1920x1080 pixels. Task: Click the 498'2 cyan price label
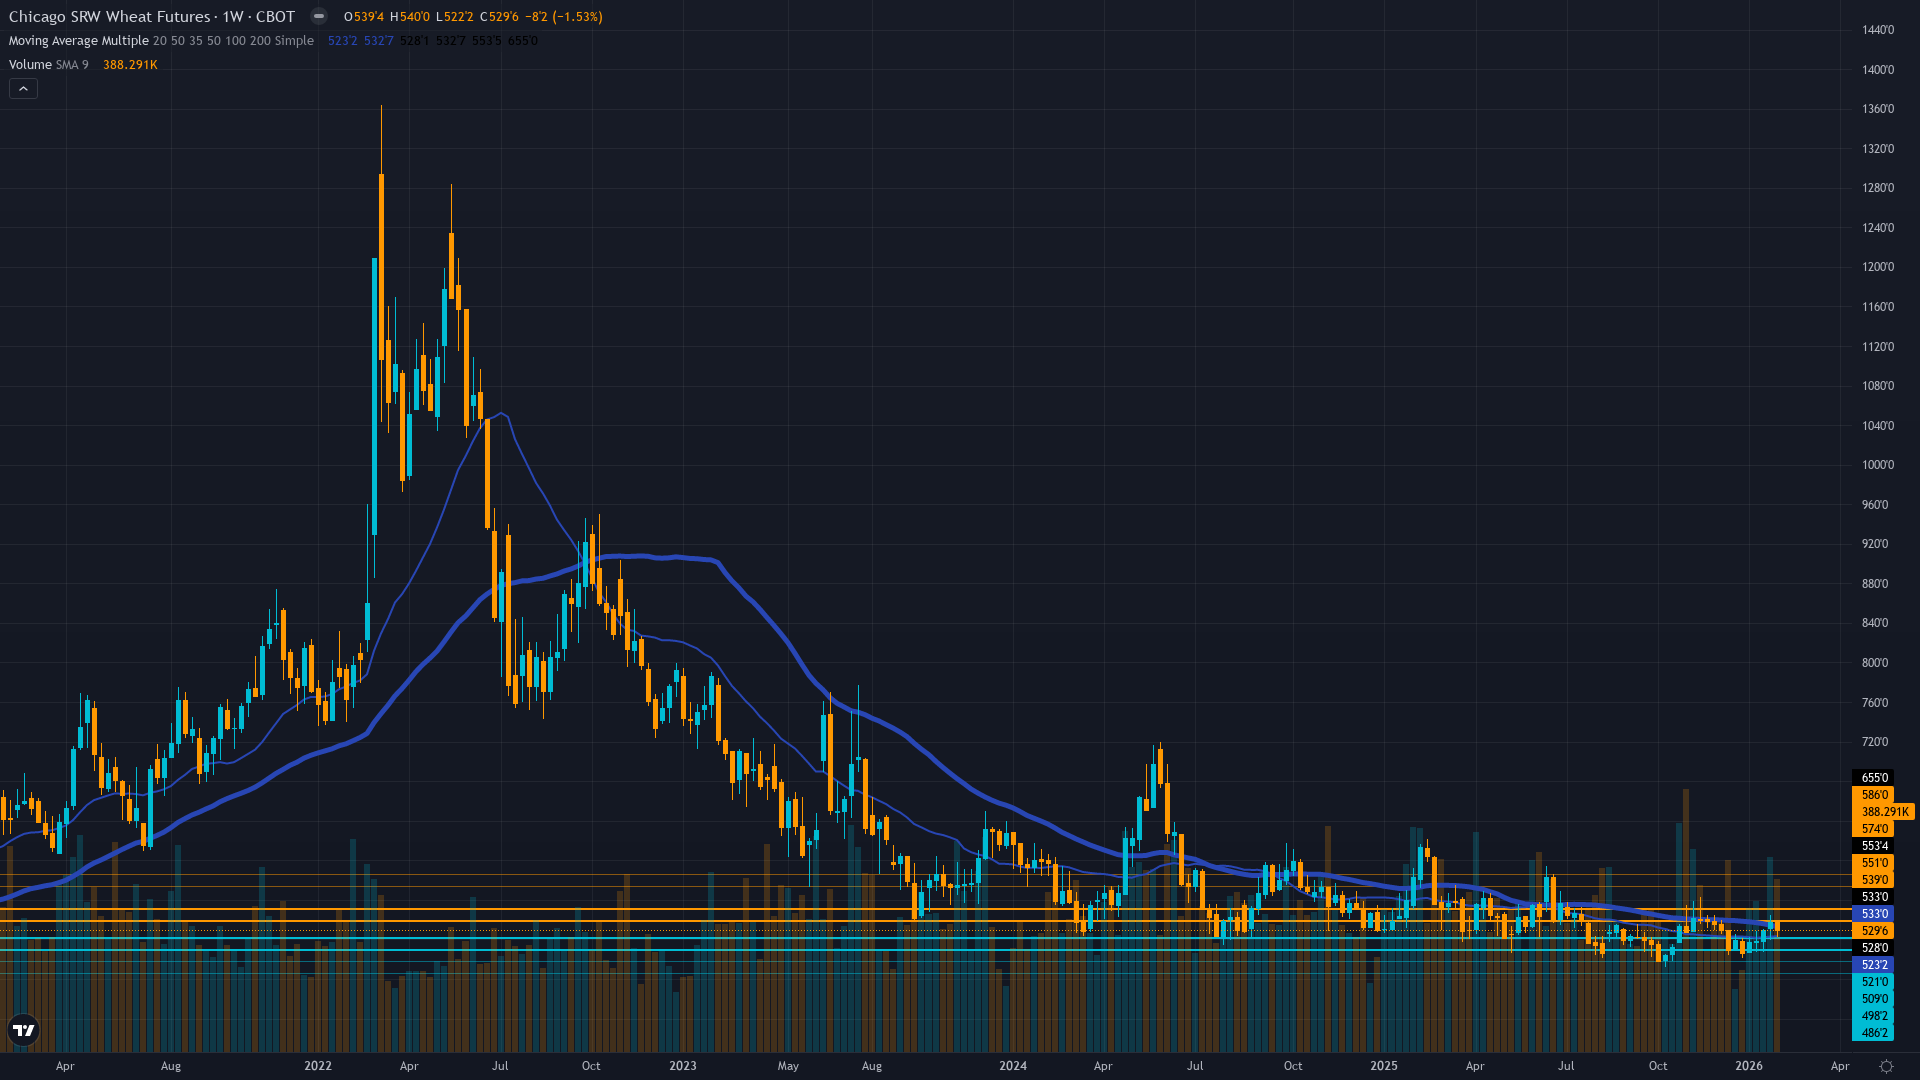tap(1875, 1016)
